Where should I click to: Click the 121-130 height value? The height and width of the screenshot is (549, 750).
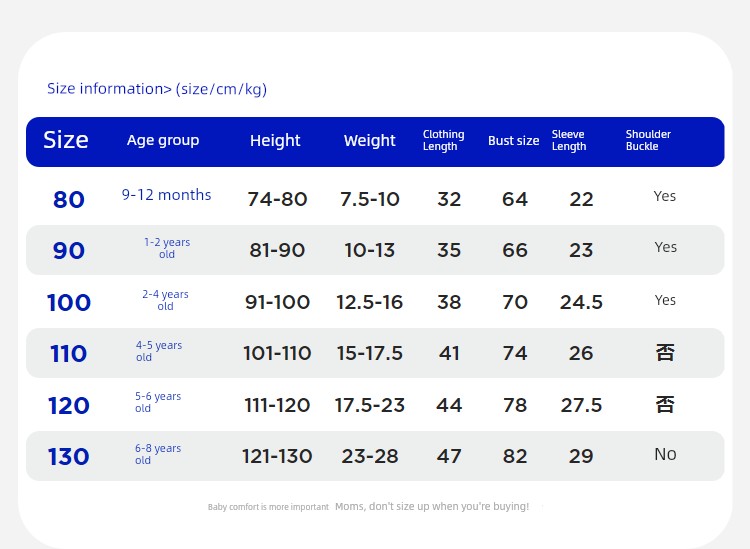[277, 456]
